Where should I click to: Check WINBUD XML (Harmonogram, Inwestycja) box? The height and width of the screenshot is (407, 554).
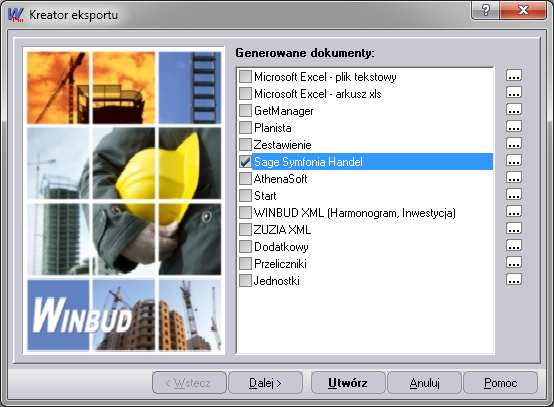tap(245, 212)
